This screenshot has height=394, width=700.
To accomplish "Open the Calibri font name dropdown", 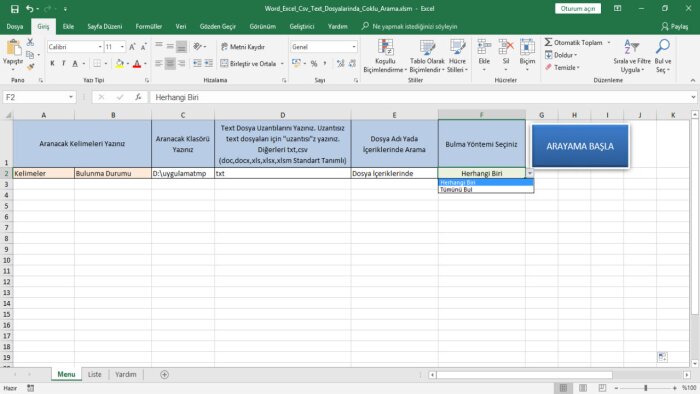I will click(100, 47).
